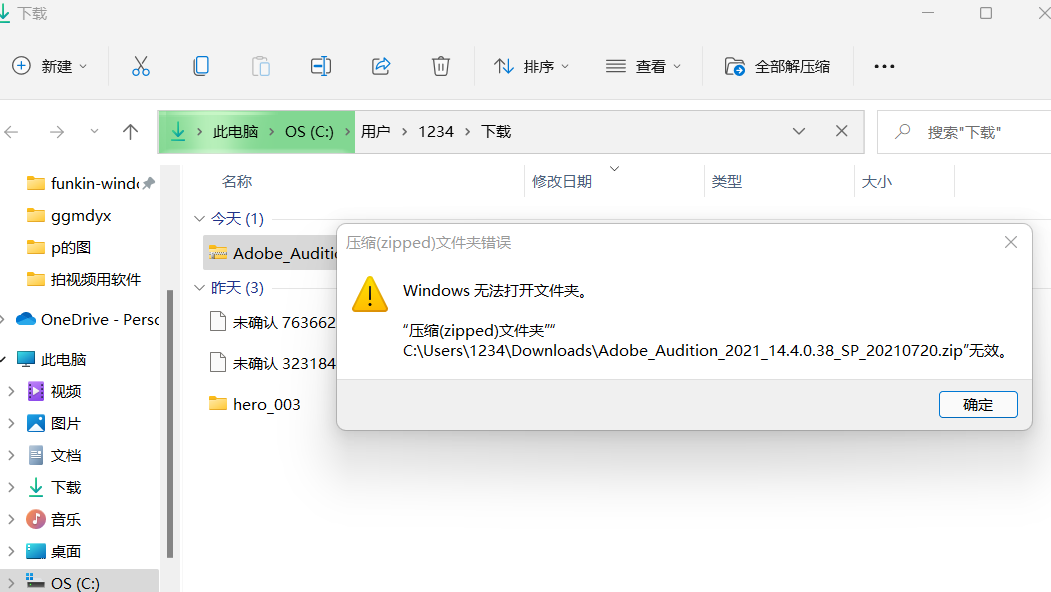
Task: Open p的图 folder in sidebar
Action: (59, 247)
